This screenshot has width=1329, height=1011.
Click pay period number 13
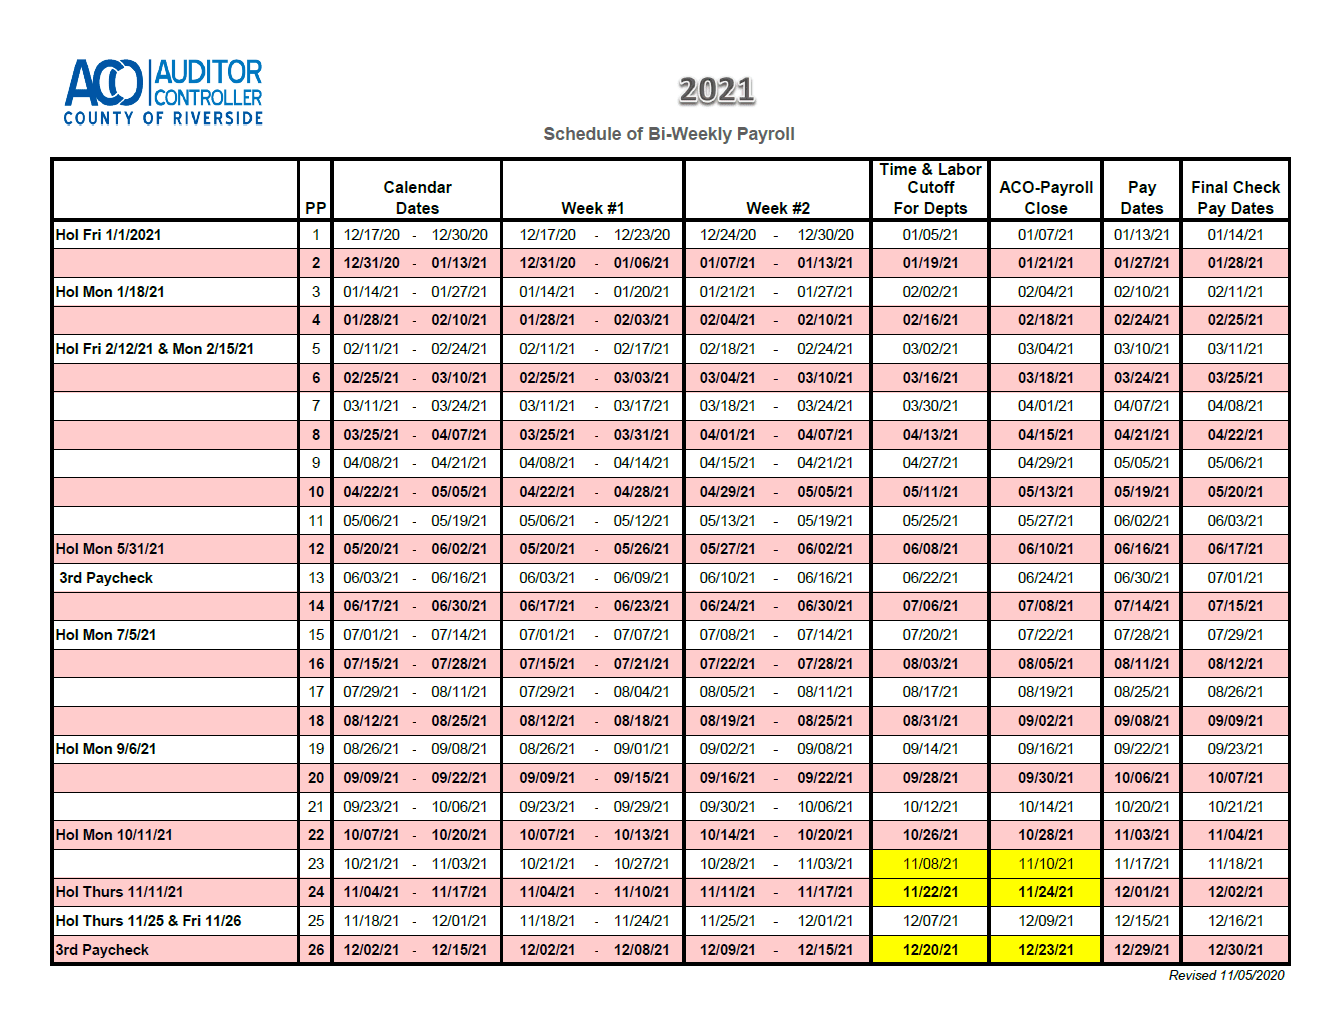[x=316, y=578]
